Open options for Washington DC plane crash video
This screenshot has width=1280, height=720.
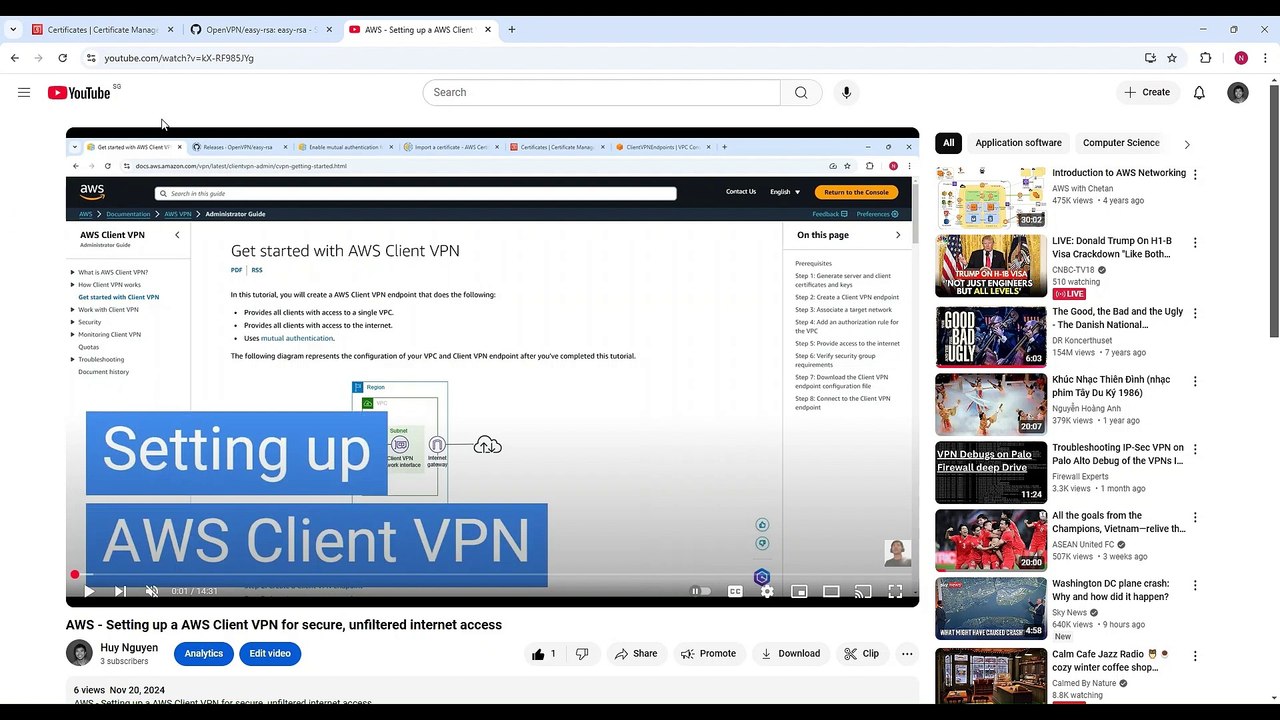(1195, 586)
